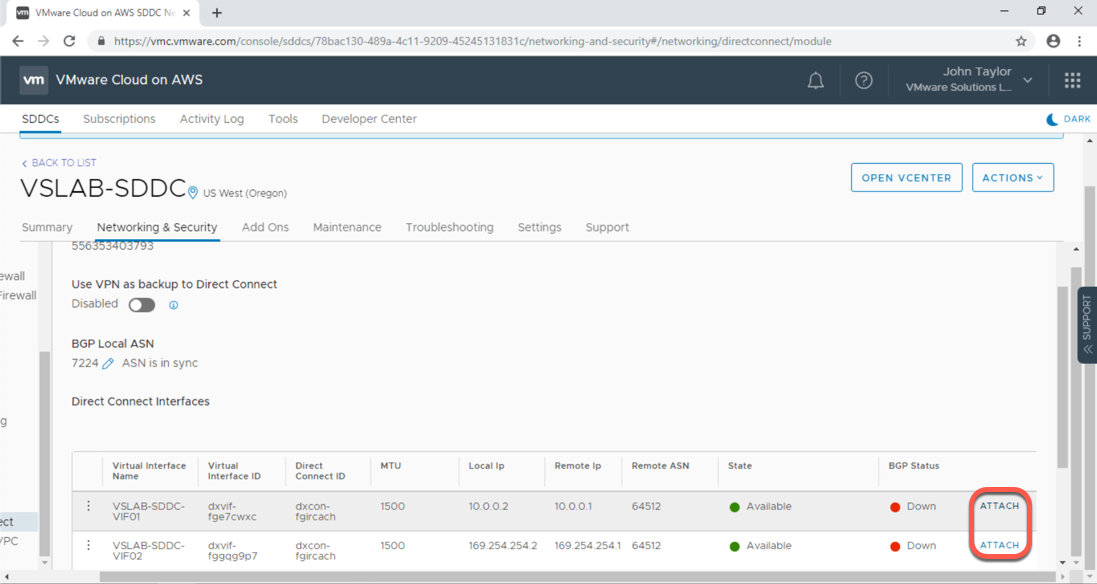1097x584 pixels.
Task: Click the OPEN VCENTER button
Action: [x=906, y=178]
